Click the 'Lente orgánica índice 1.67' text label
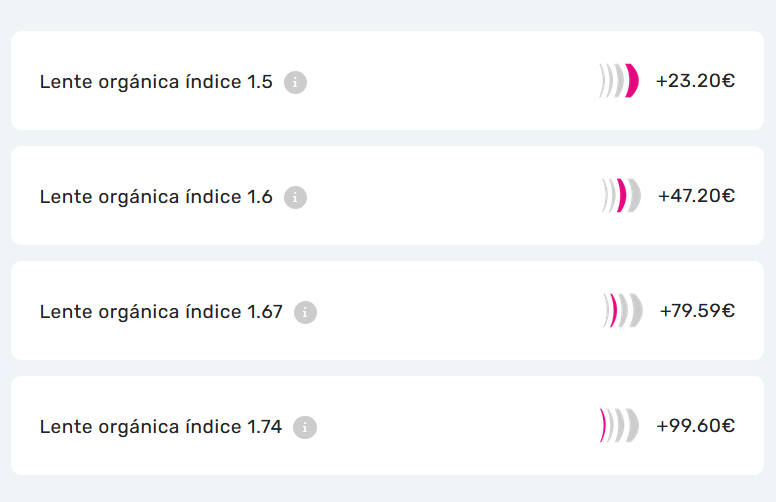This screenshot has width=776, height=502. tap(161, 312)
